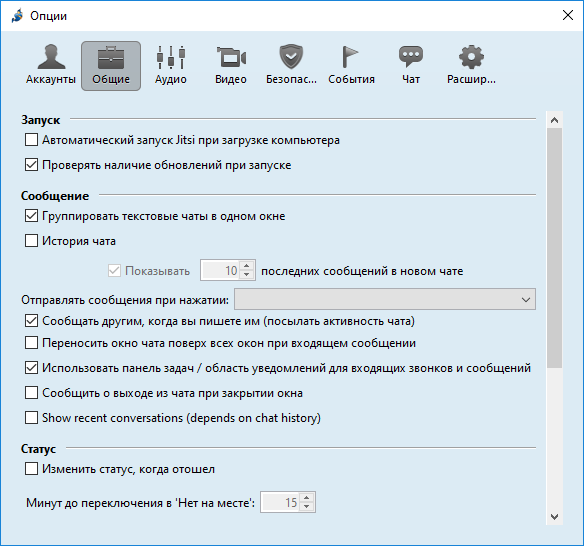This screenshot has width=584, height=546.
Task: Open the Расширенные gear section
Action: pyautogui.click(x=471, y=66)
